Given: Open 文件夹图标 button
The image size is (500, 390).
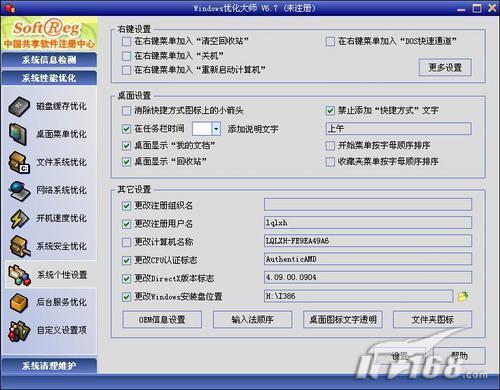Looking at the screenshot, I should point(432,320).
